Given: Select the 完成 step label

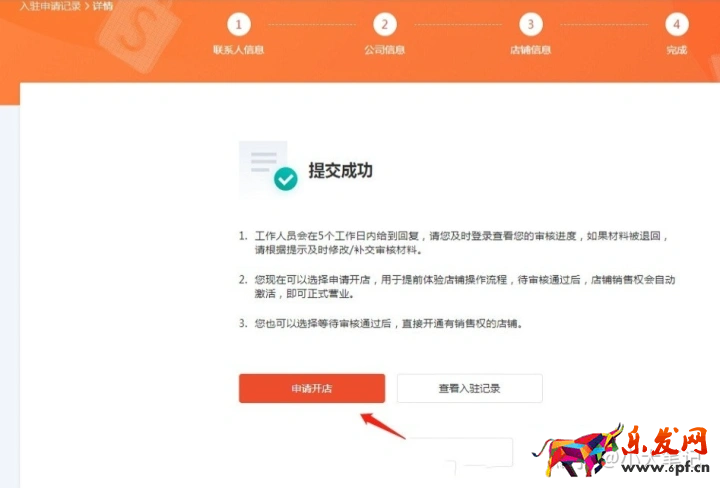Looking at the screenshot, I should point(676,50).
